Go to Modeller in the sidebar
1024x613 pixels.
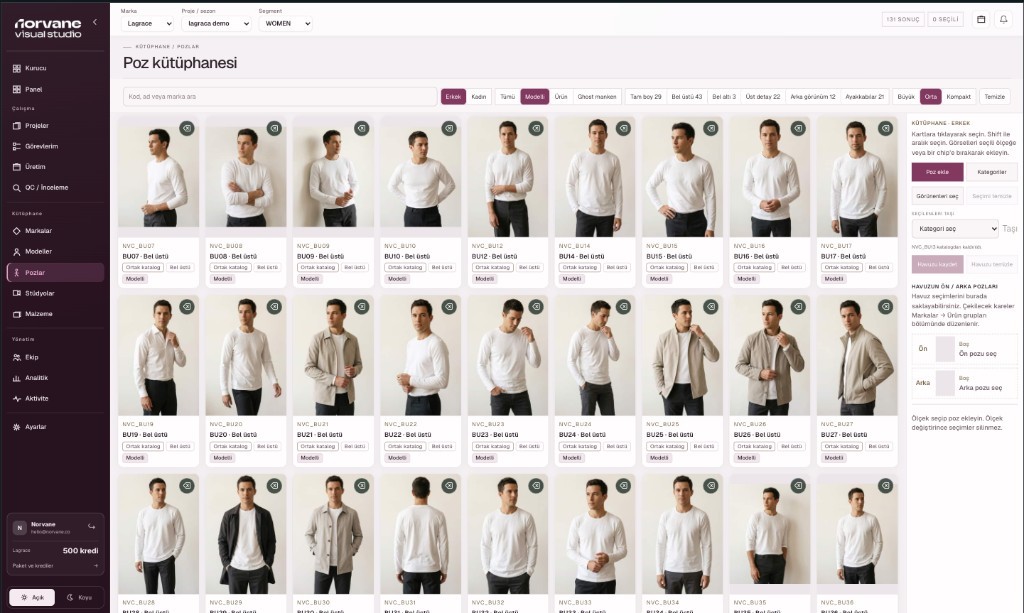pos(38,251)
